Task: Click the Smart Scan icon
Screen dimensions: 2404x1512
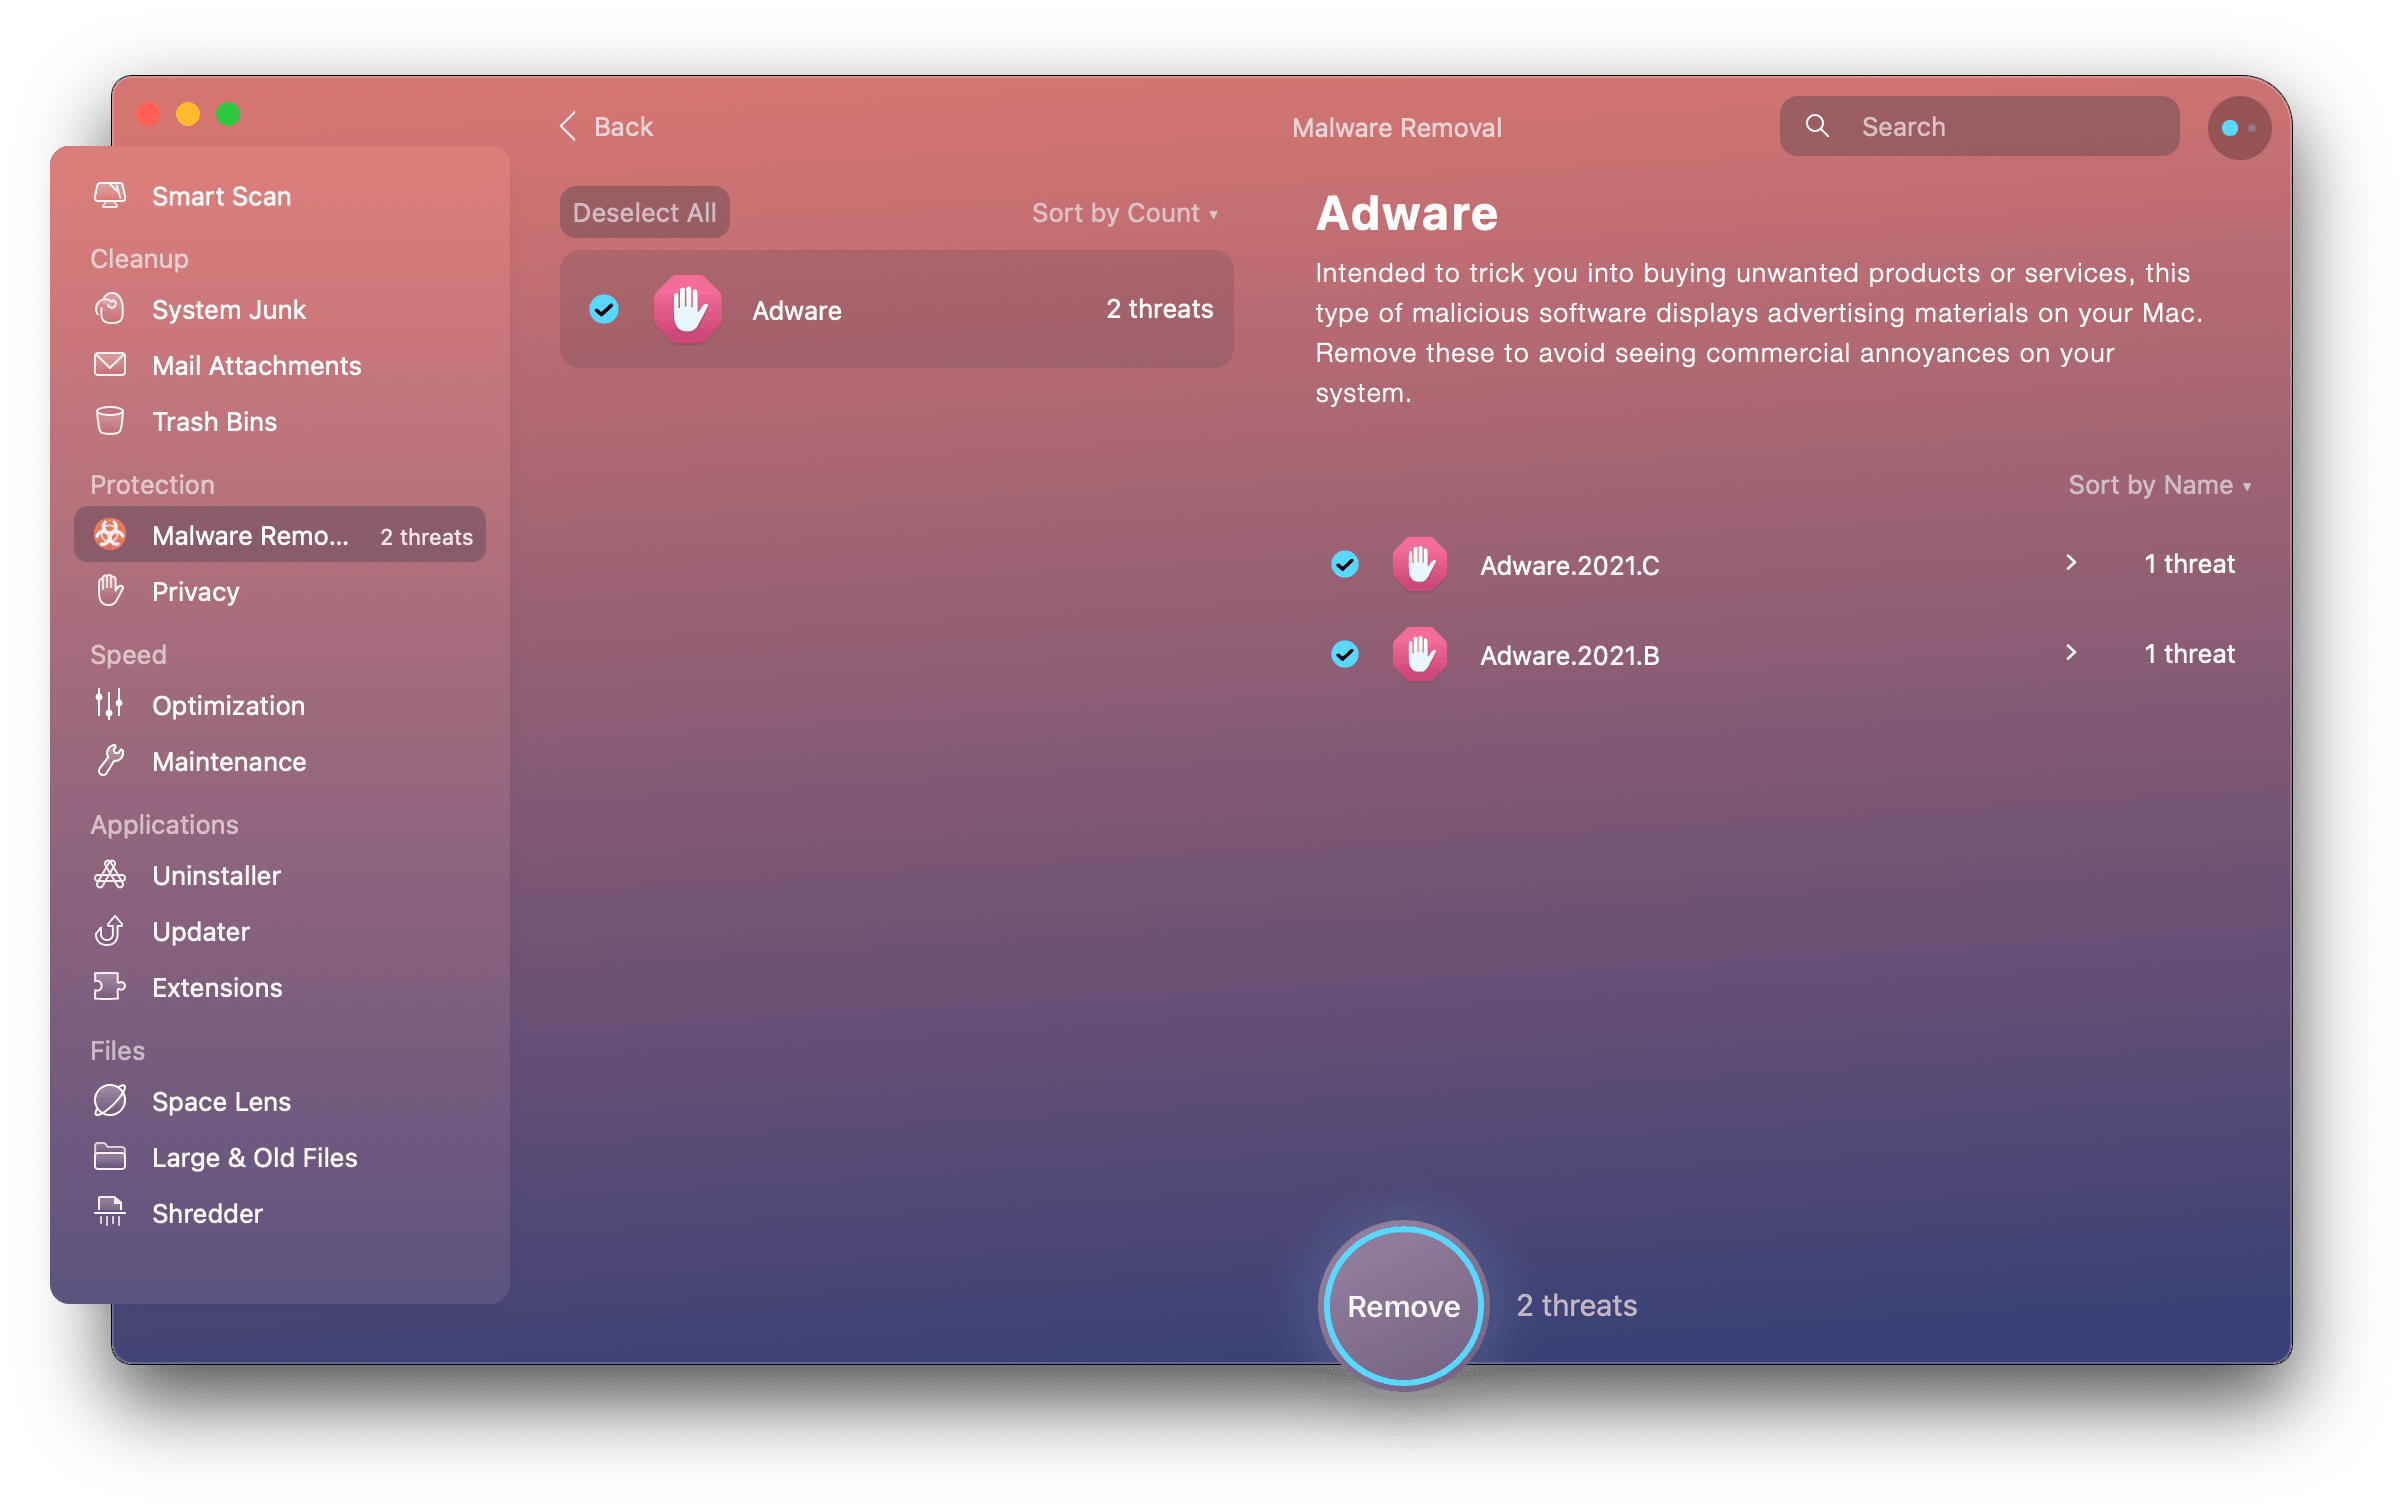Action: tap(108, 193)
